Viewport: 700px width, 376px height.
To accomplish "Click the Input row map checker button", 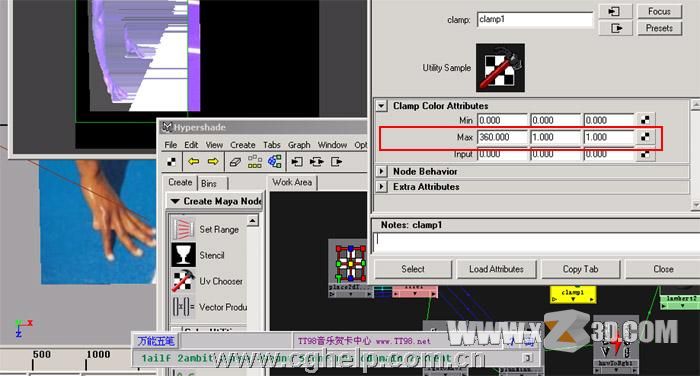I will [x=645, y=154].
